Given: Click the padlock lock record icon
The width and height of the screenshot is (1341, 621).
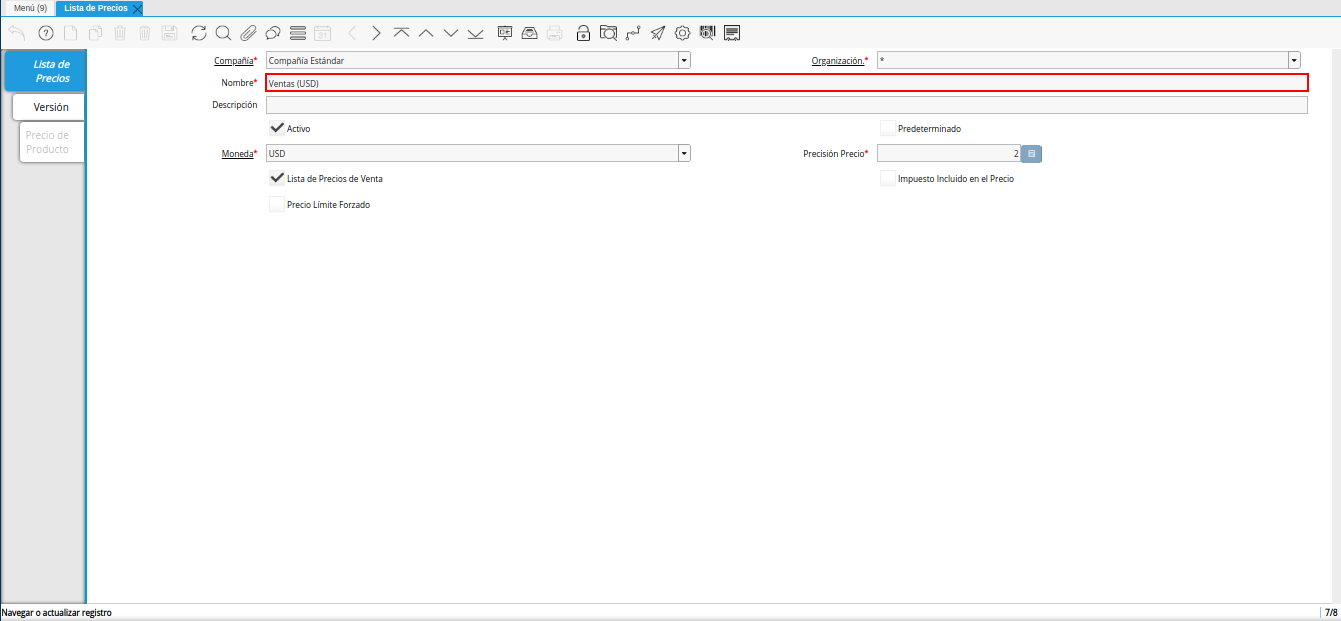Looking at the screenshot, I should [x=583, y=33].
